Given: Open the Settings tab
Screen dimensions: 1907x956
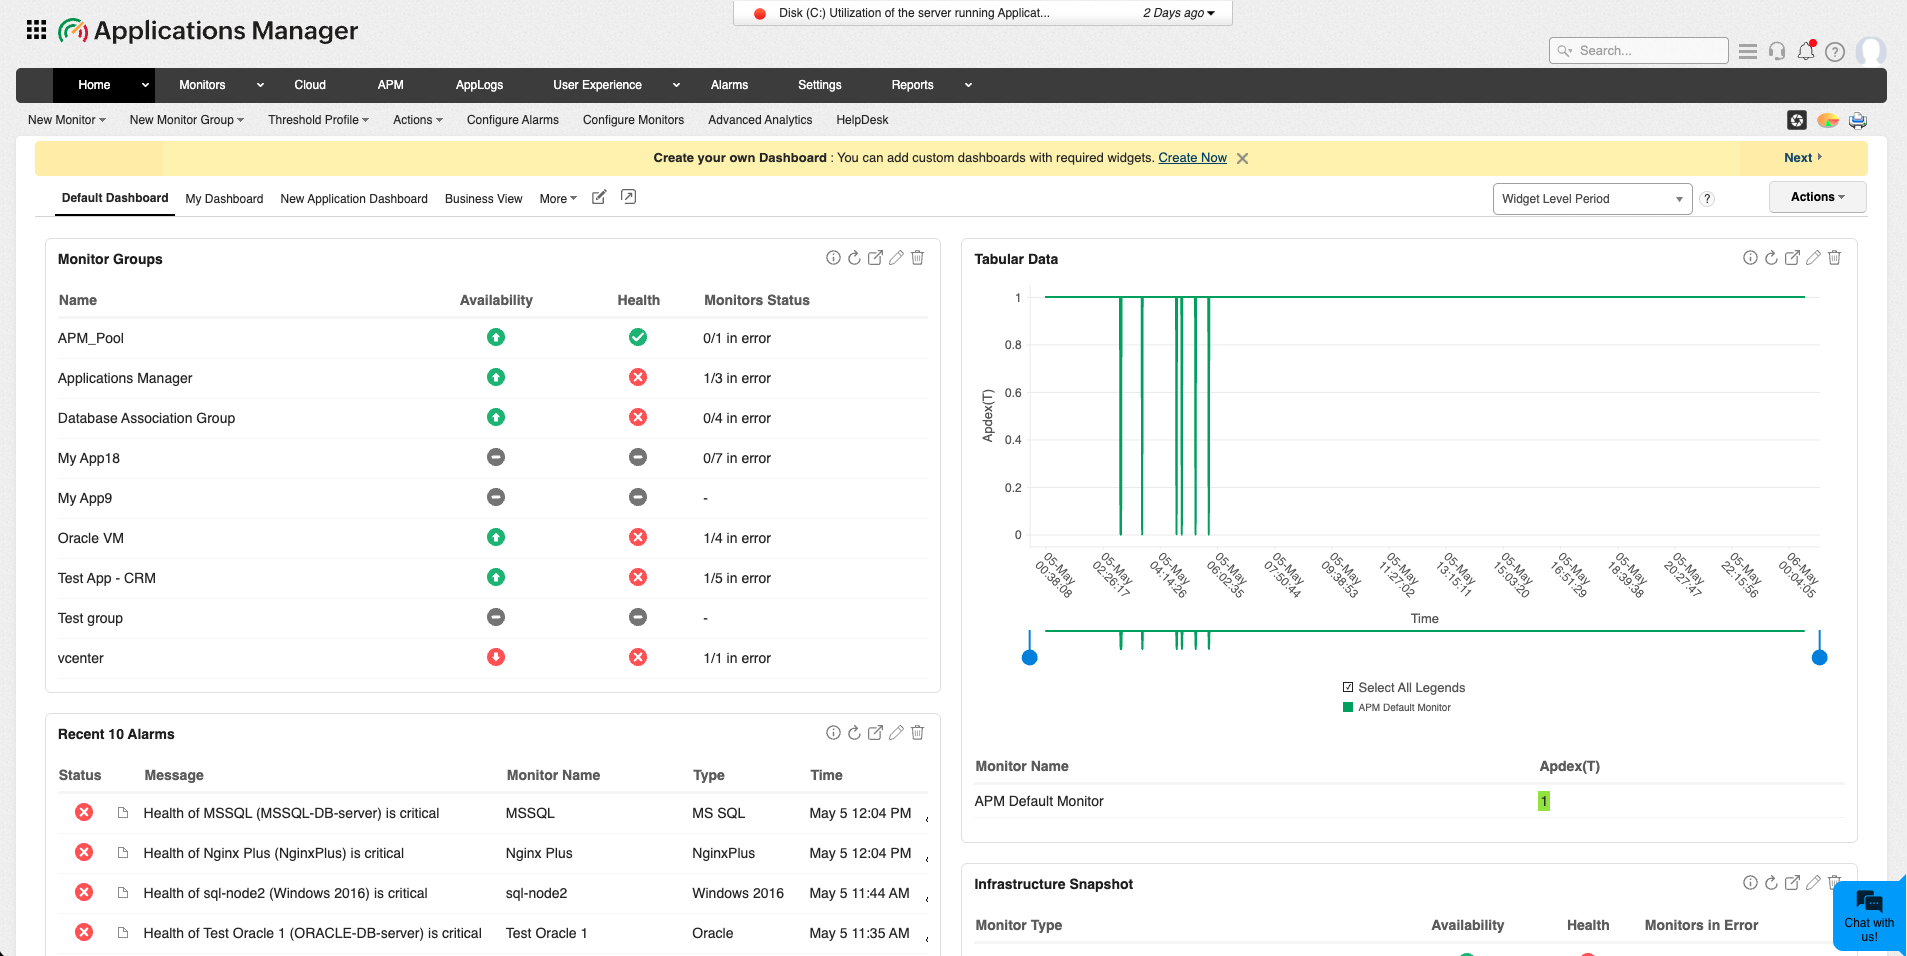Looking at the screenshot, I should pyautogui.click(x=820, y=85).
